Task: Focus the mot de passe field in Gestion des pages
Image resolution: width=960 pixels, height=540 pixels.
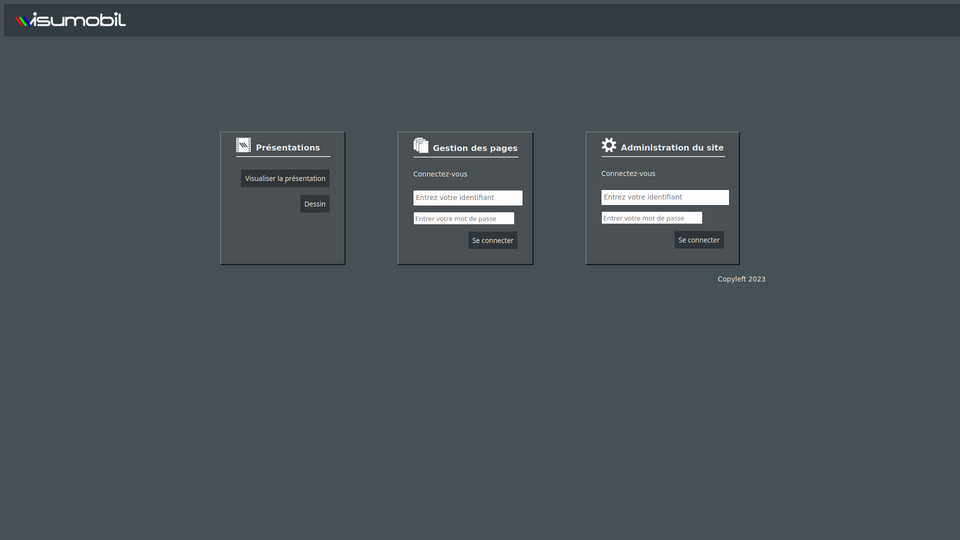Action: click(463, 218)
